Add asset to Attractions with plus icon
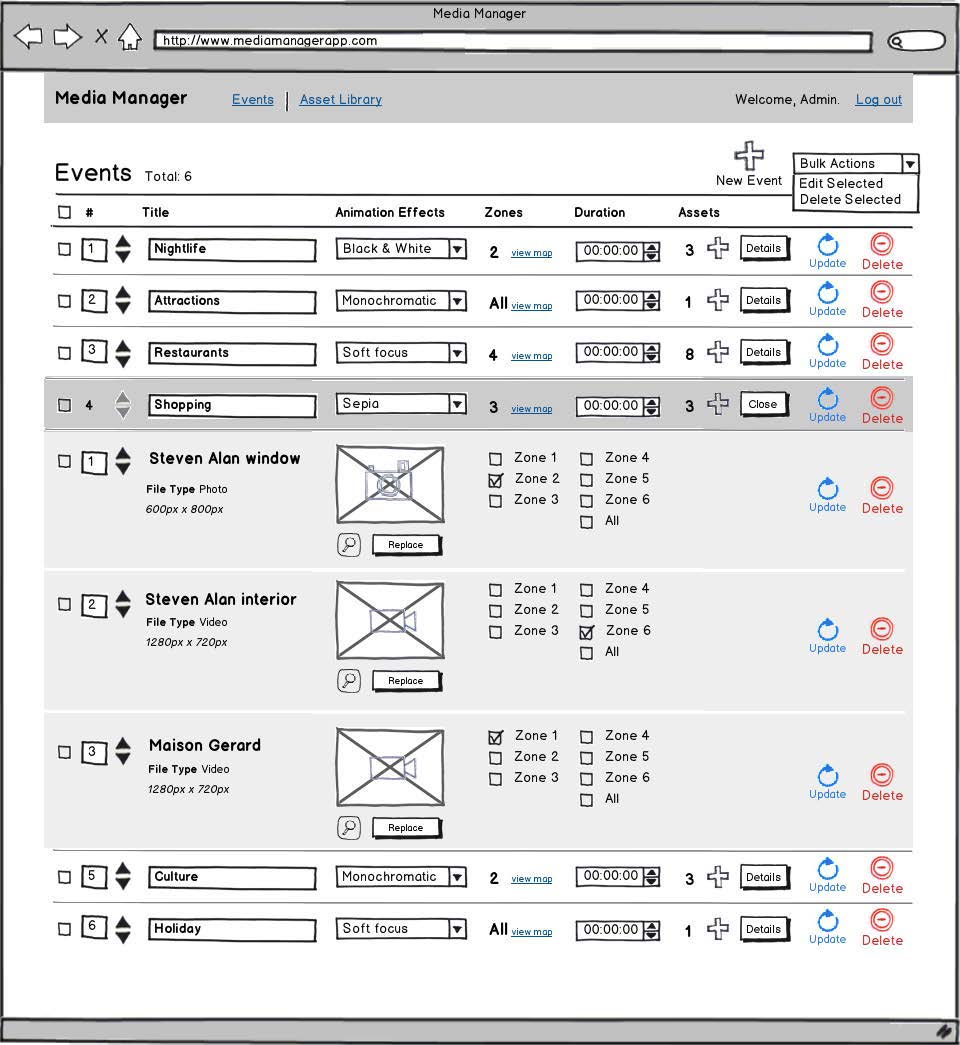Image resolution: width=960 pixels, height=1045 pixels. coord(718,300)
